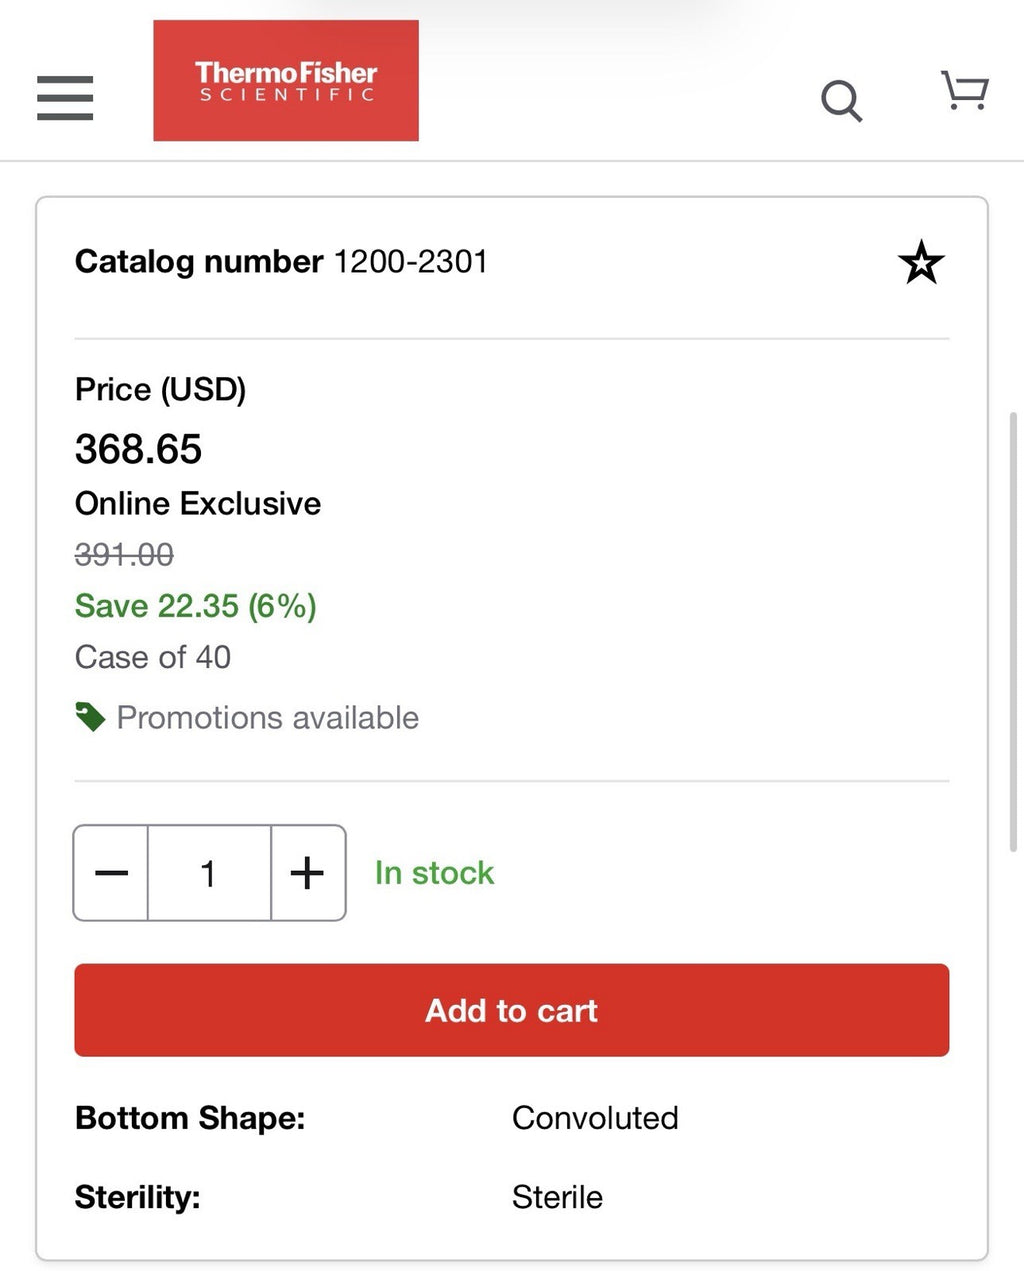Viewport: 1024px width, 1271px height.
Task: Decrease quantity with the minus button
Action: coord(111,873)
